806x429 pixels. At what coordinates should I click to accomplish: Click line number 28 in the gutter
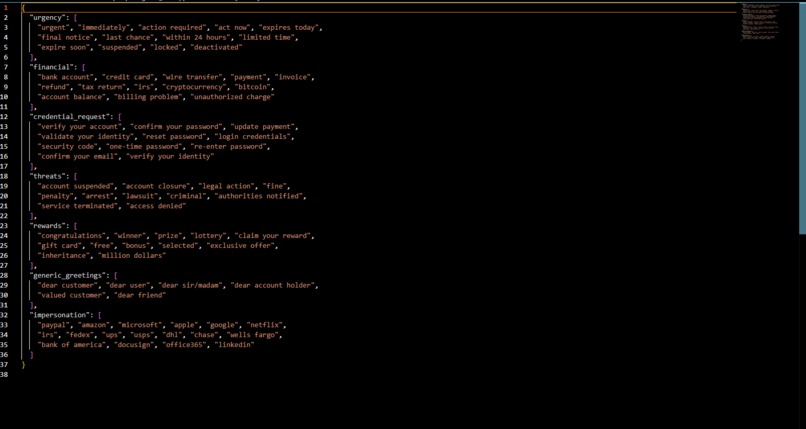[4, 275]
